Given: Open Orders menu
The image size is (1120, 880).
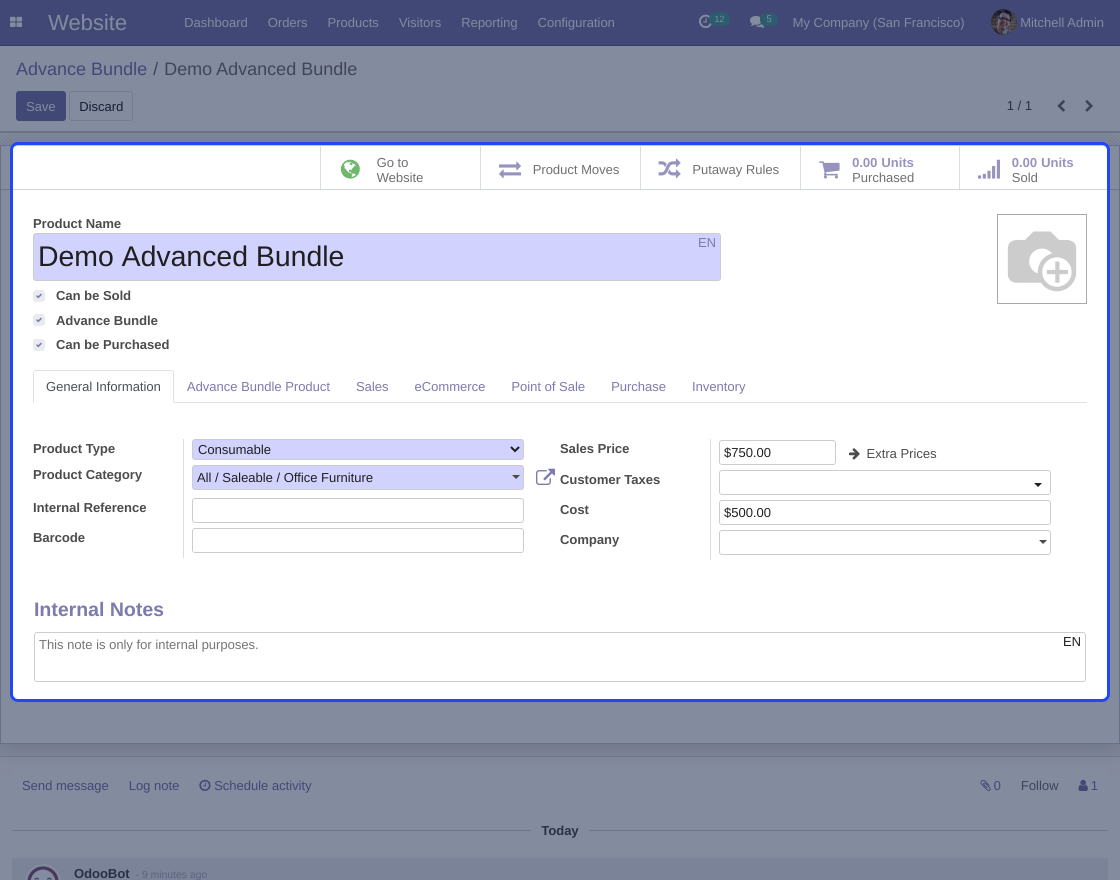Looking at the screenshot, I should click(x=287, y=23).
